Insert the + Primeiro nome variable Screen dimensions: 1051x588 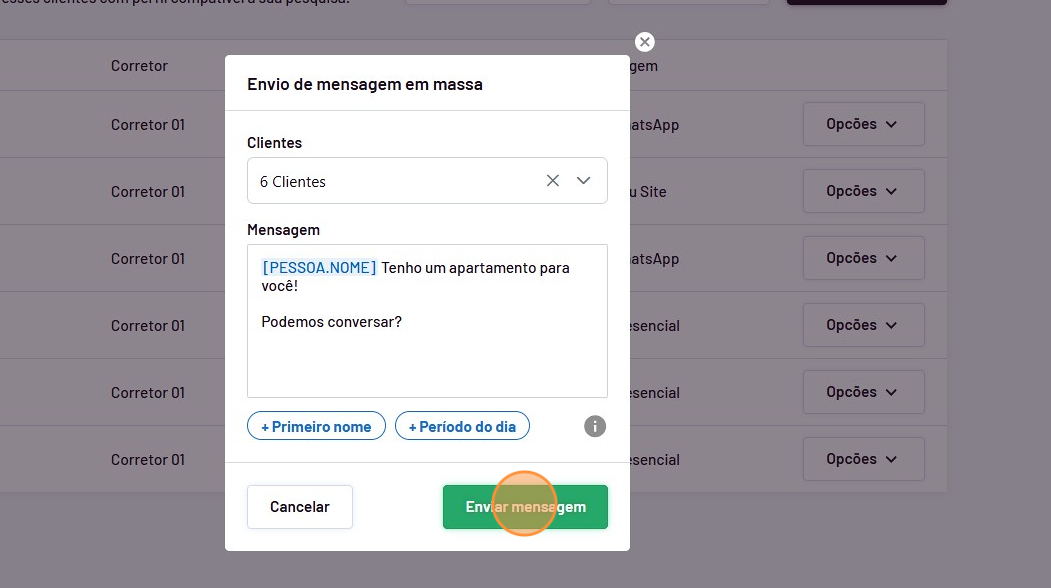pos(316,426)
